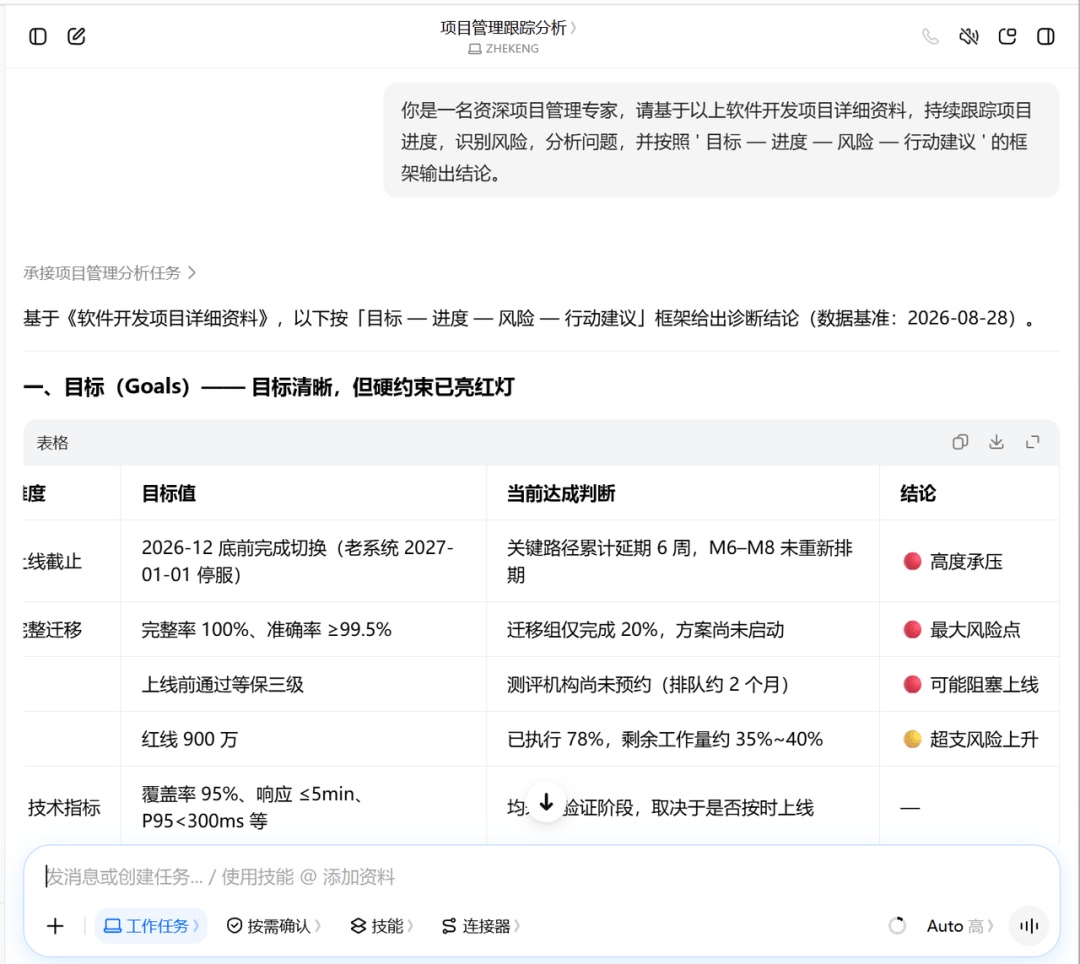This screenshot has height=964, width=1080.
Task: Click the loading spinner icon near Auto
Action: pyautogui.click(x=897, y=926)
